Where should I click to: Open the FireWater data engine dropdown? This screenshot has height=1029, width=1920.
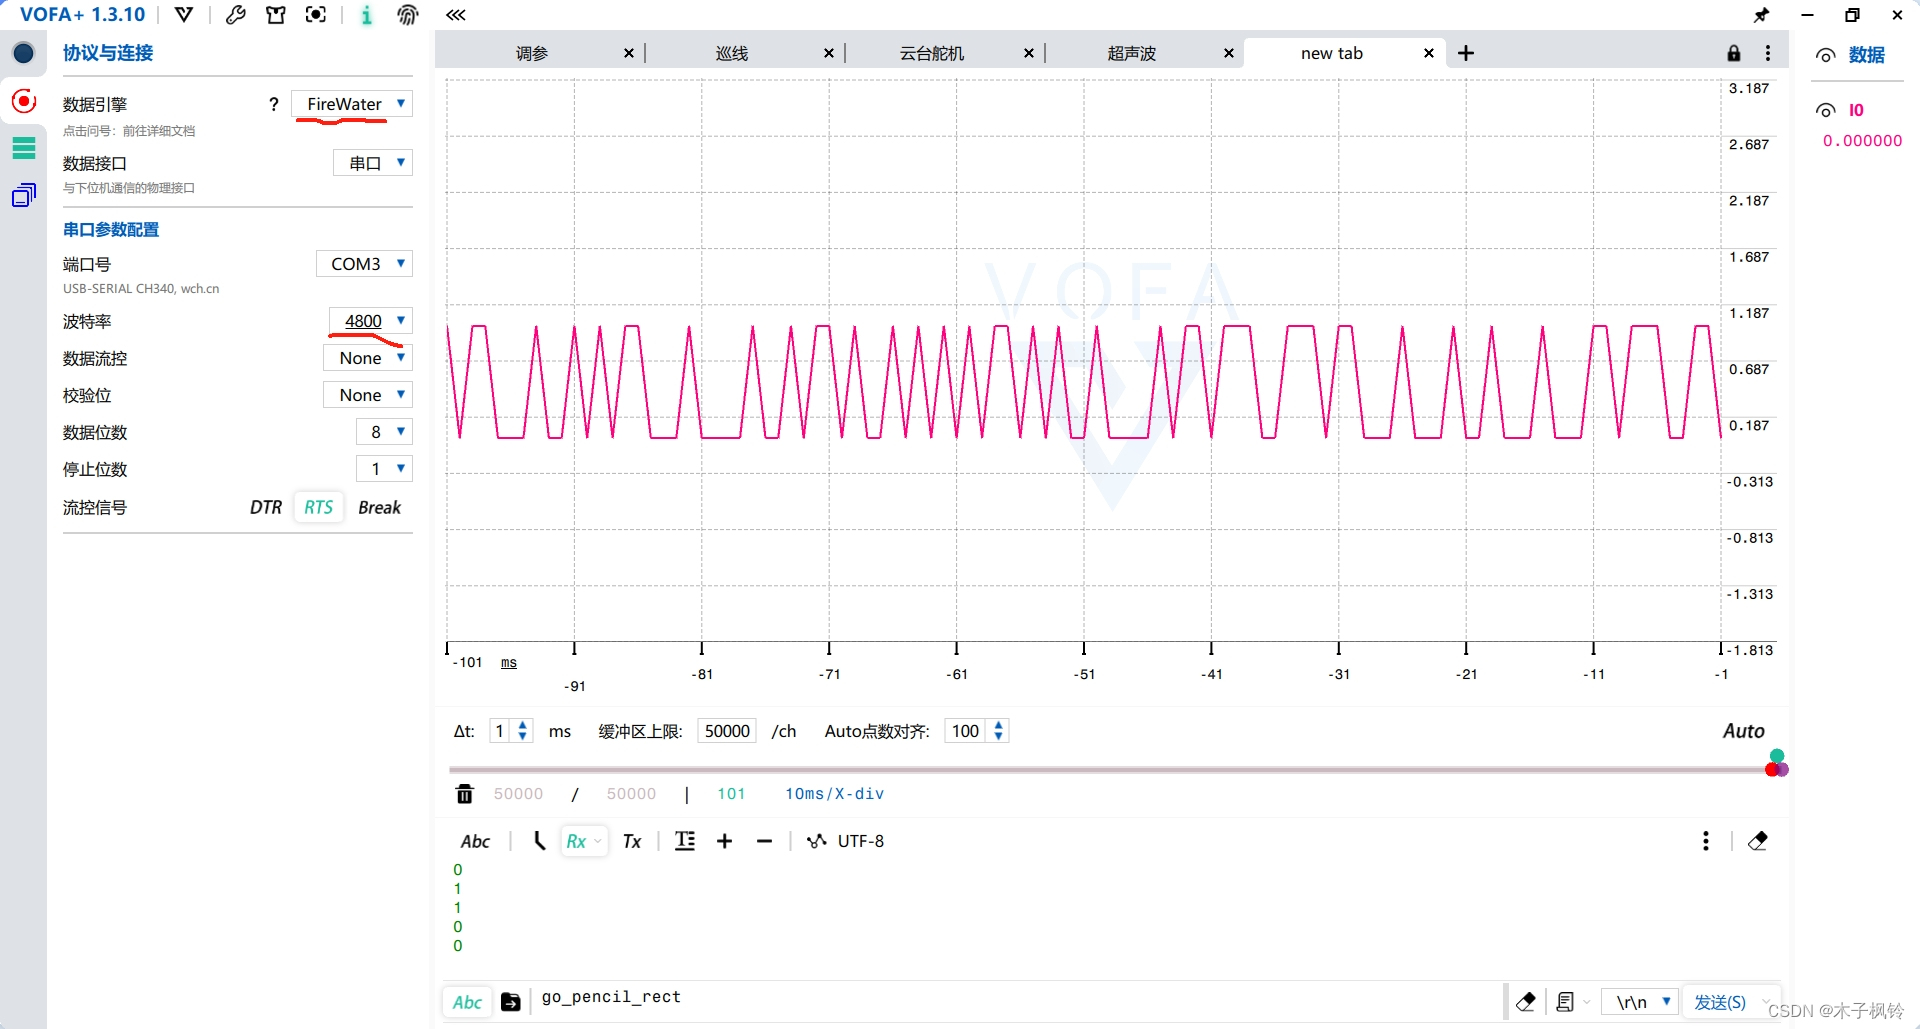click(351, 103)
